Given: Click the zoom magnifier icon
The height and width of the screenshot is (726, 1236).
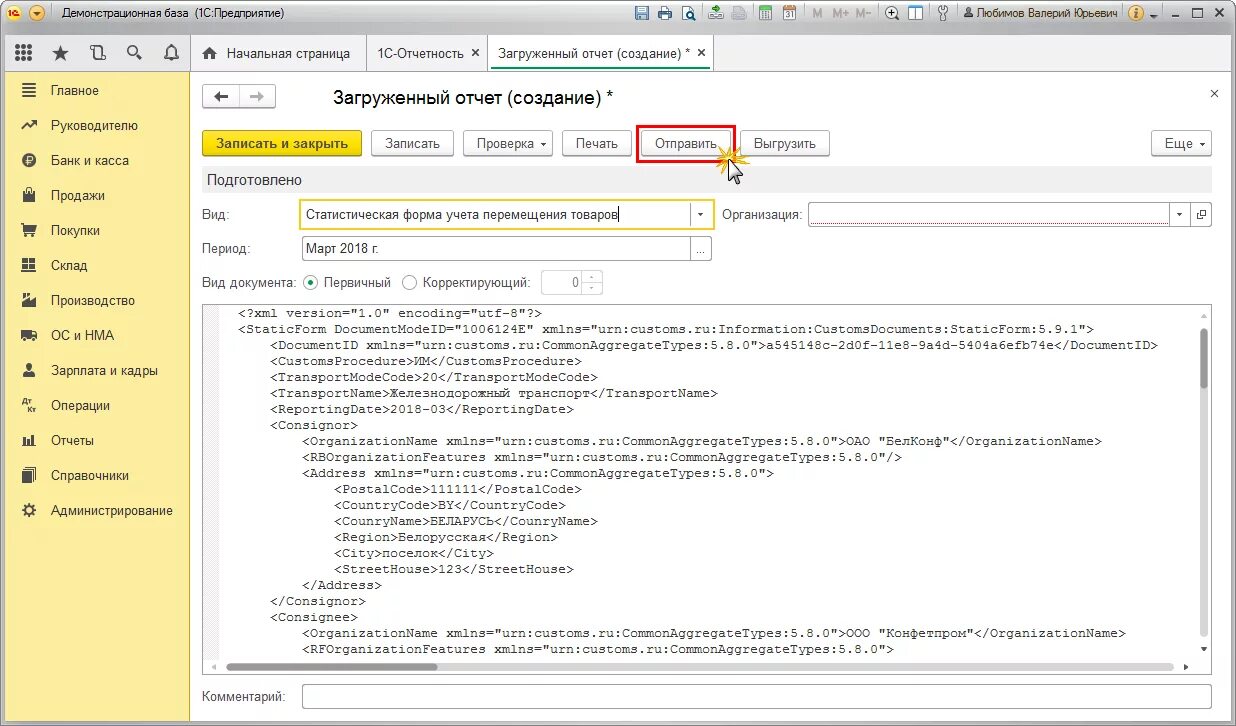Looking at the screenshot, I should [892, 13].
